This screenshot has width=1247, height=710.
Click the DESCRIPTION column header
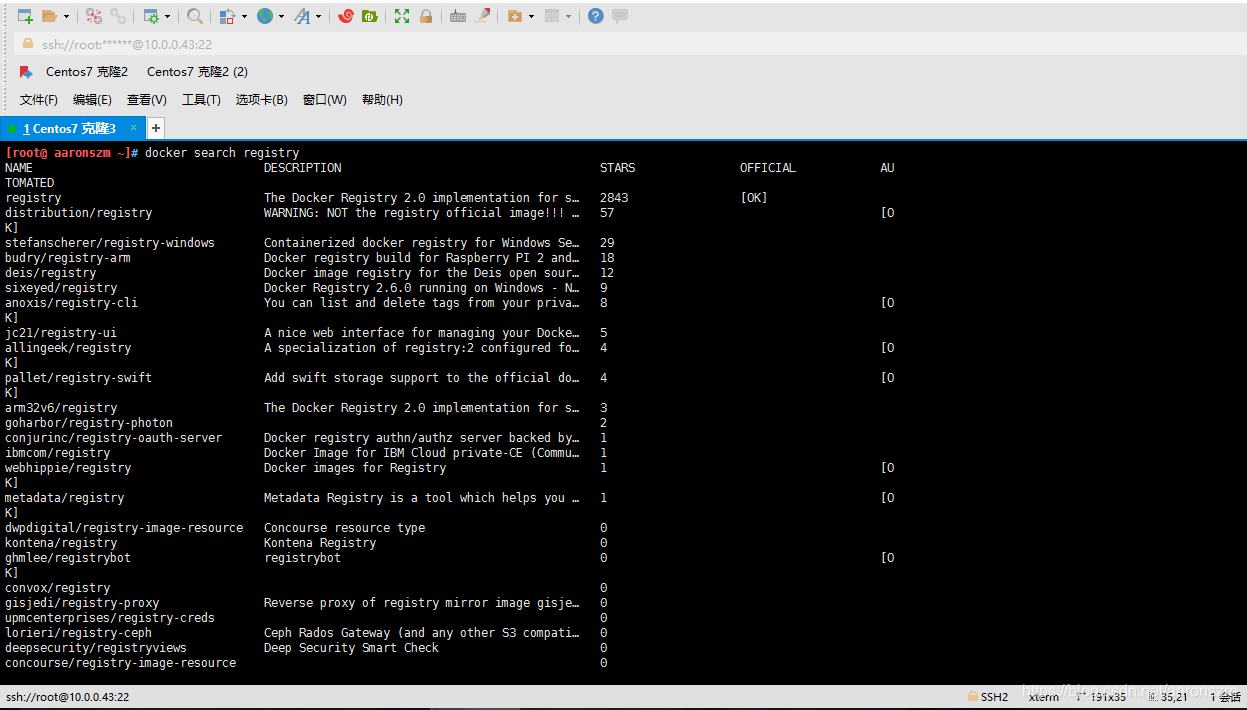pos(303,168)
